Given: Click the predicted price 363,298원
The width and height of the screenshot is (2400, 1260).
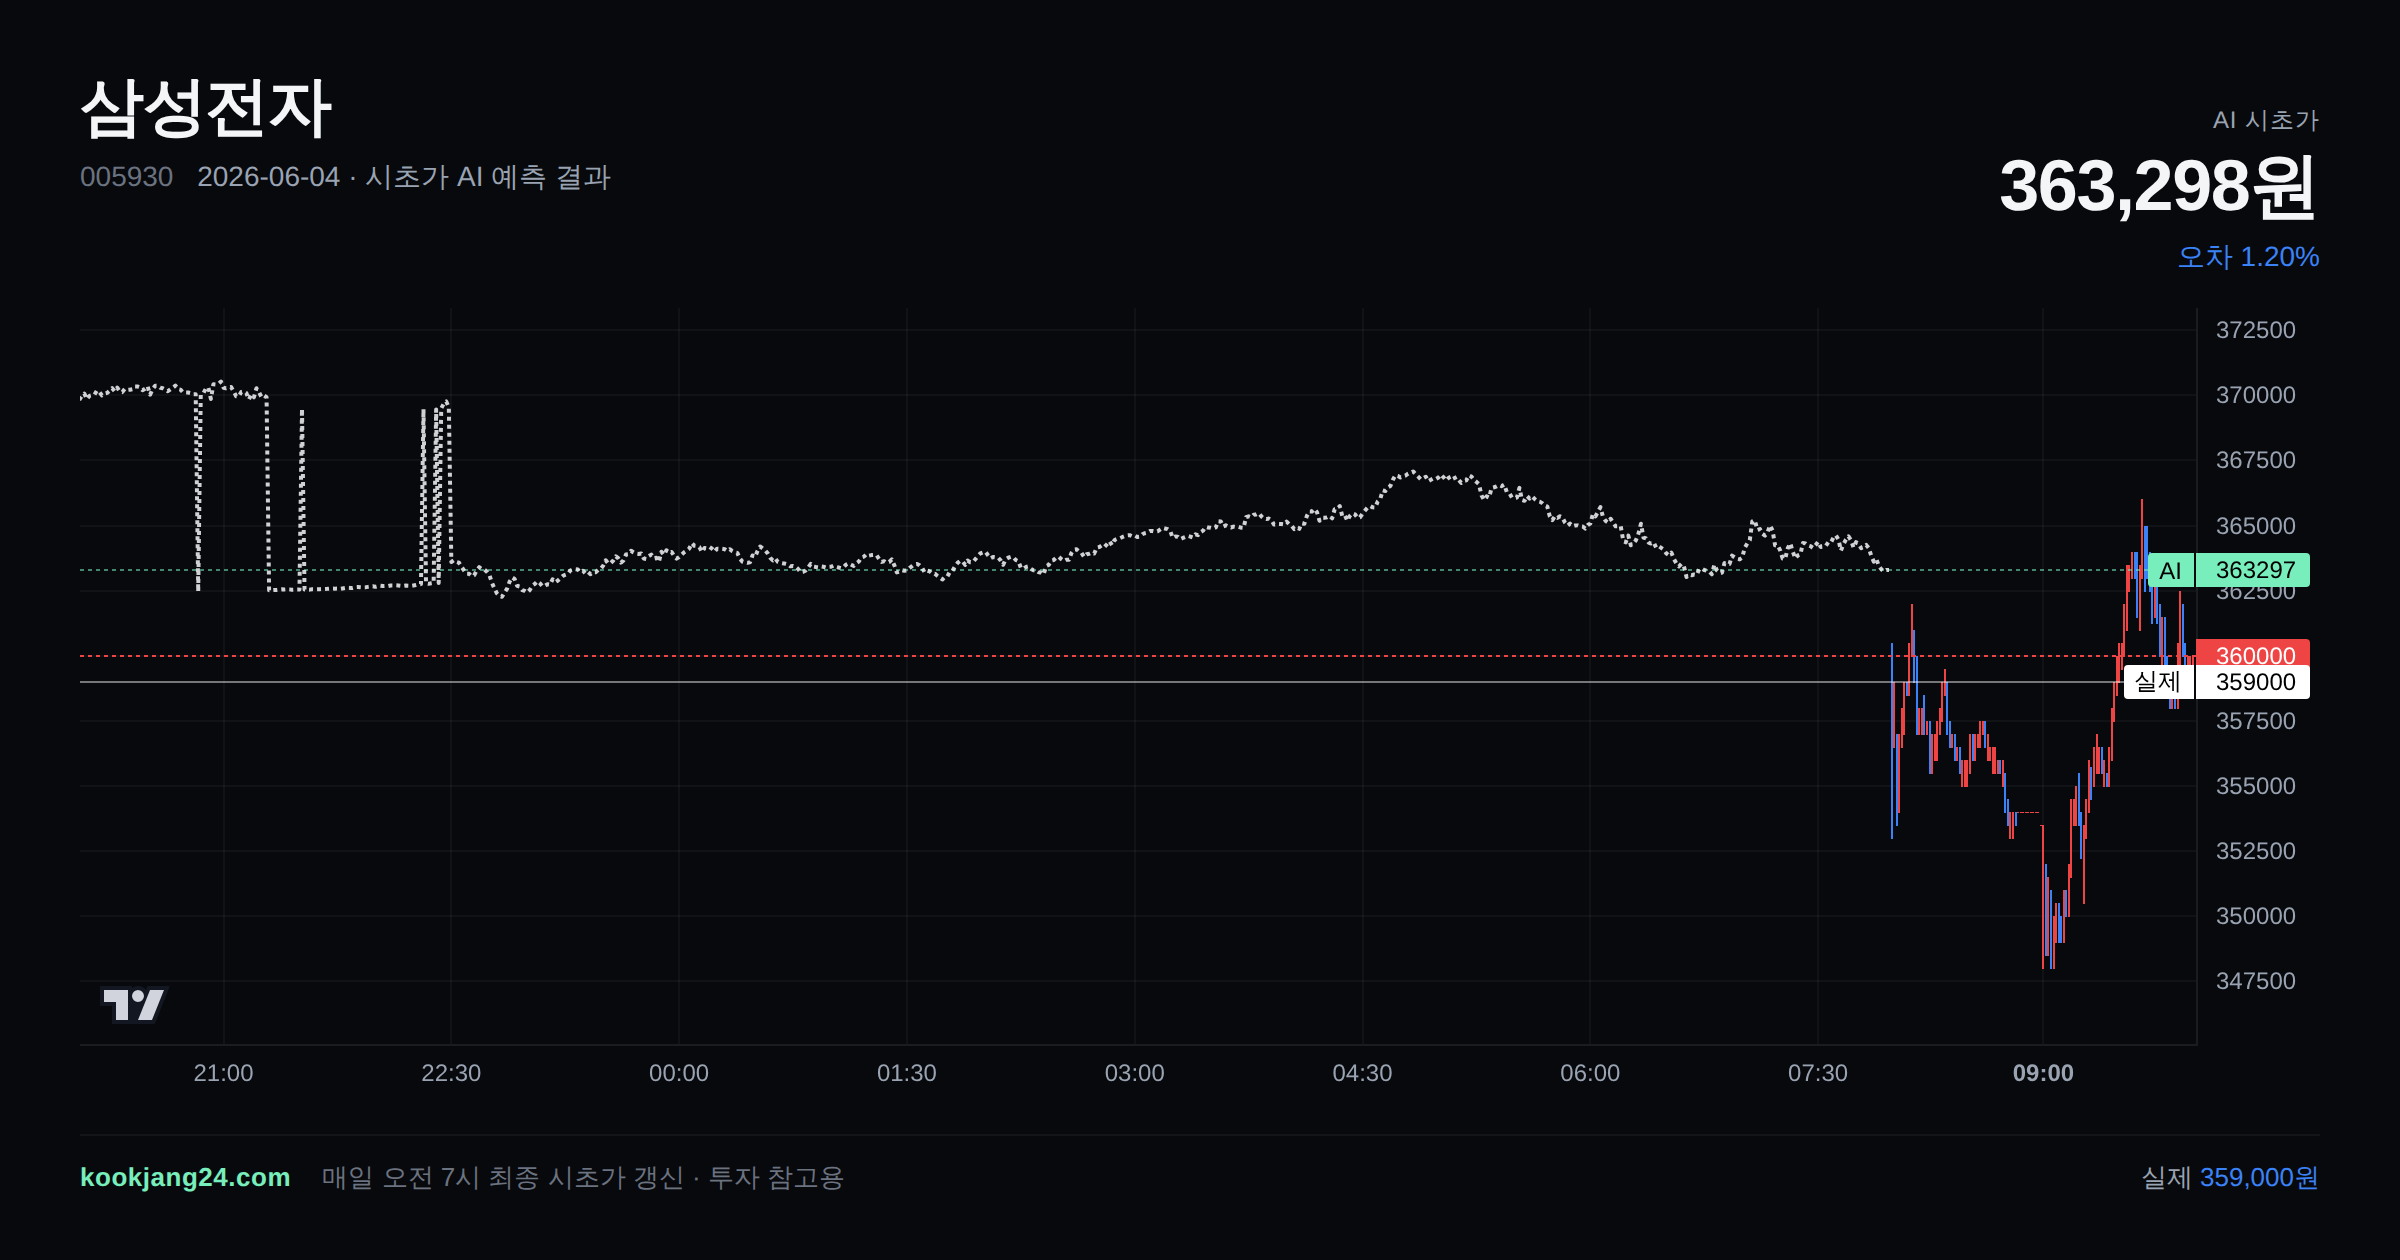Looking at the screenshot, I should coord(2158,187).
